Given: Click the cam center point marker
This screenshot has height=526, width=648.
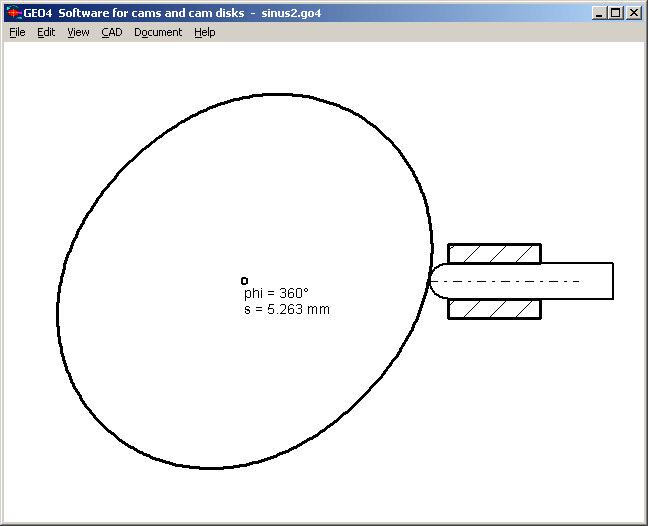Looking at the screenshot, I should (x=244, y=281).
